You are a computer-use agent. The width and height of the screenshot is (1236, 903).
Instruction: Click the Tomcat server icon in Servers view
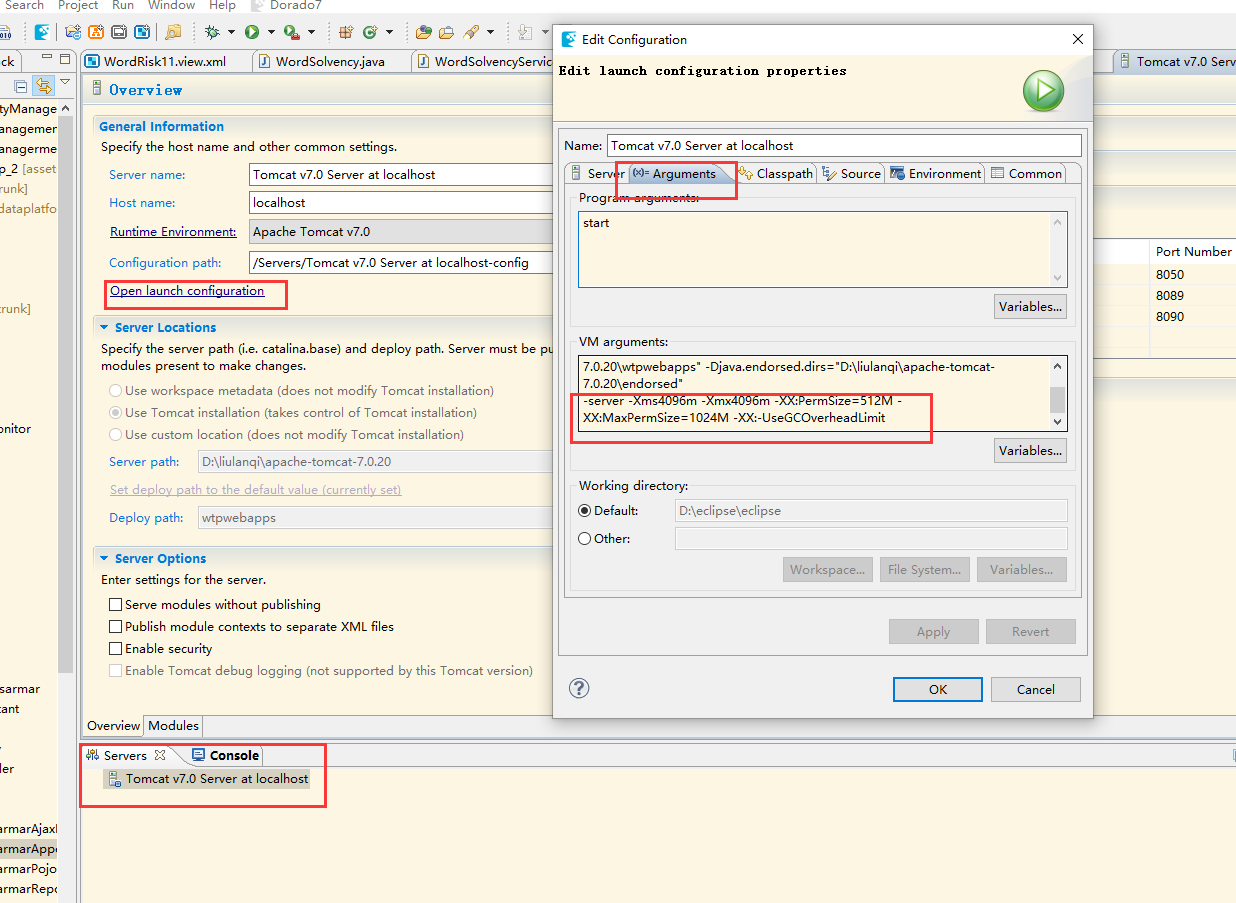coord(114,779)
